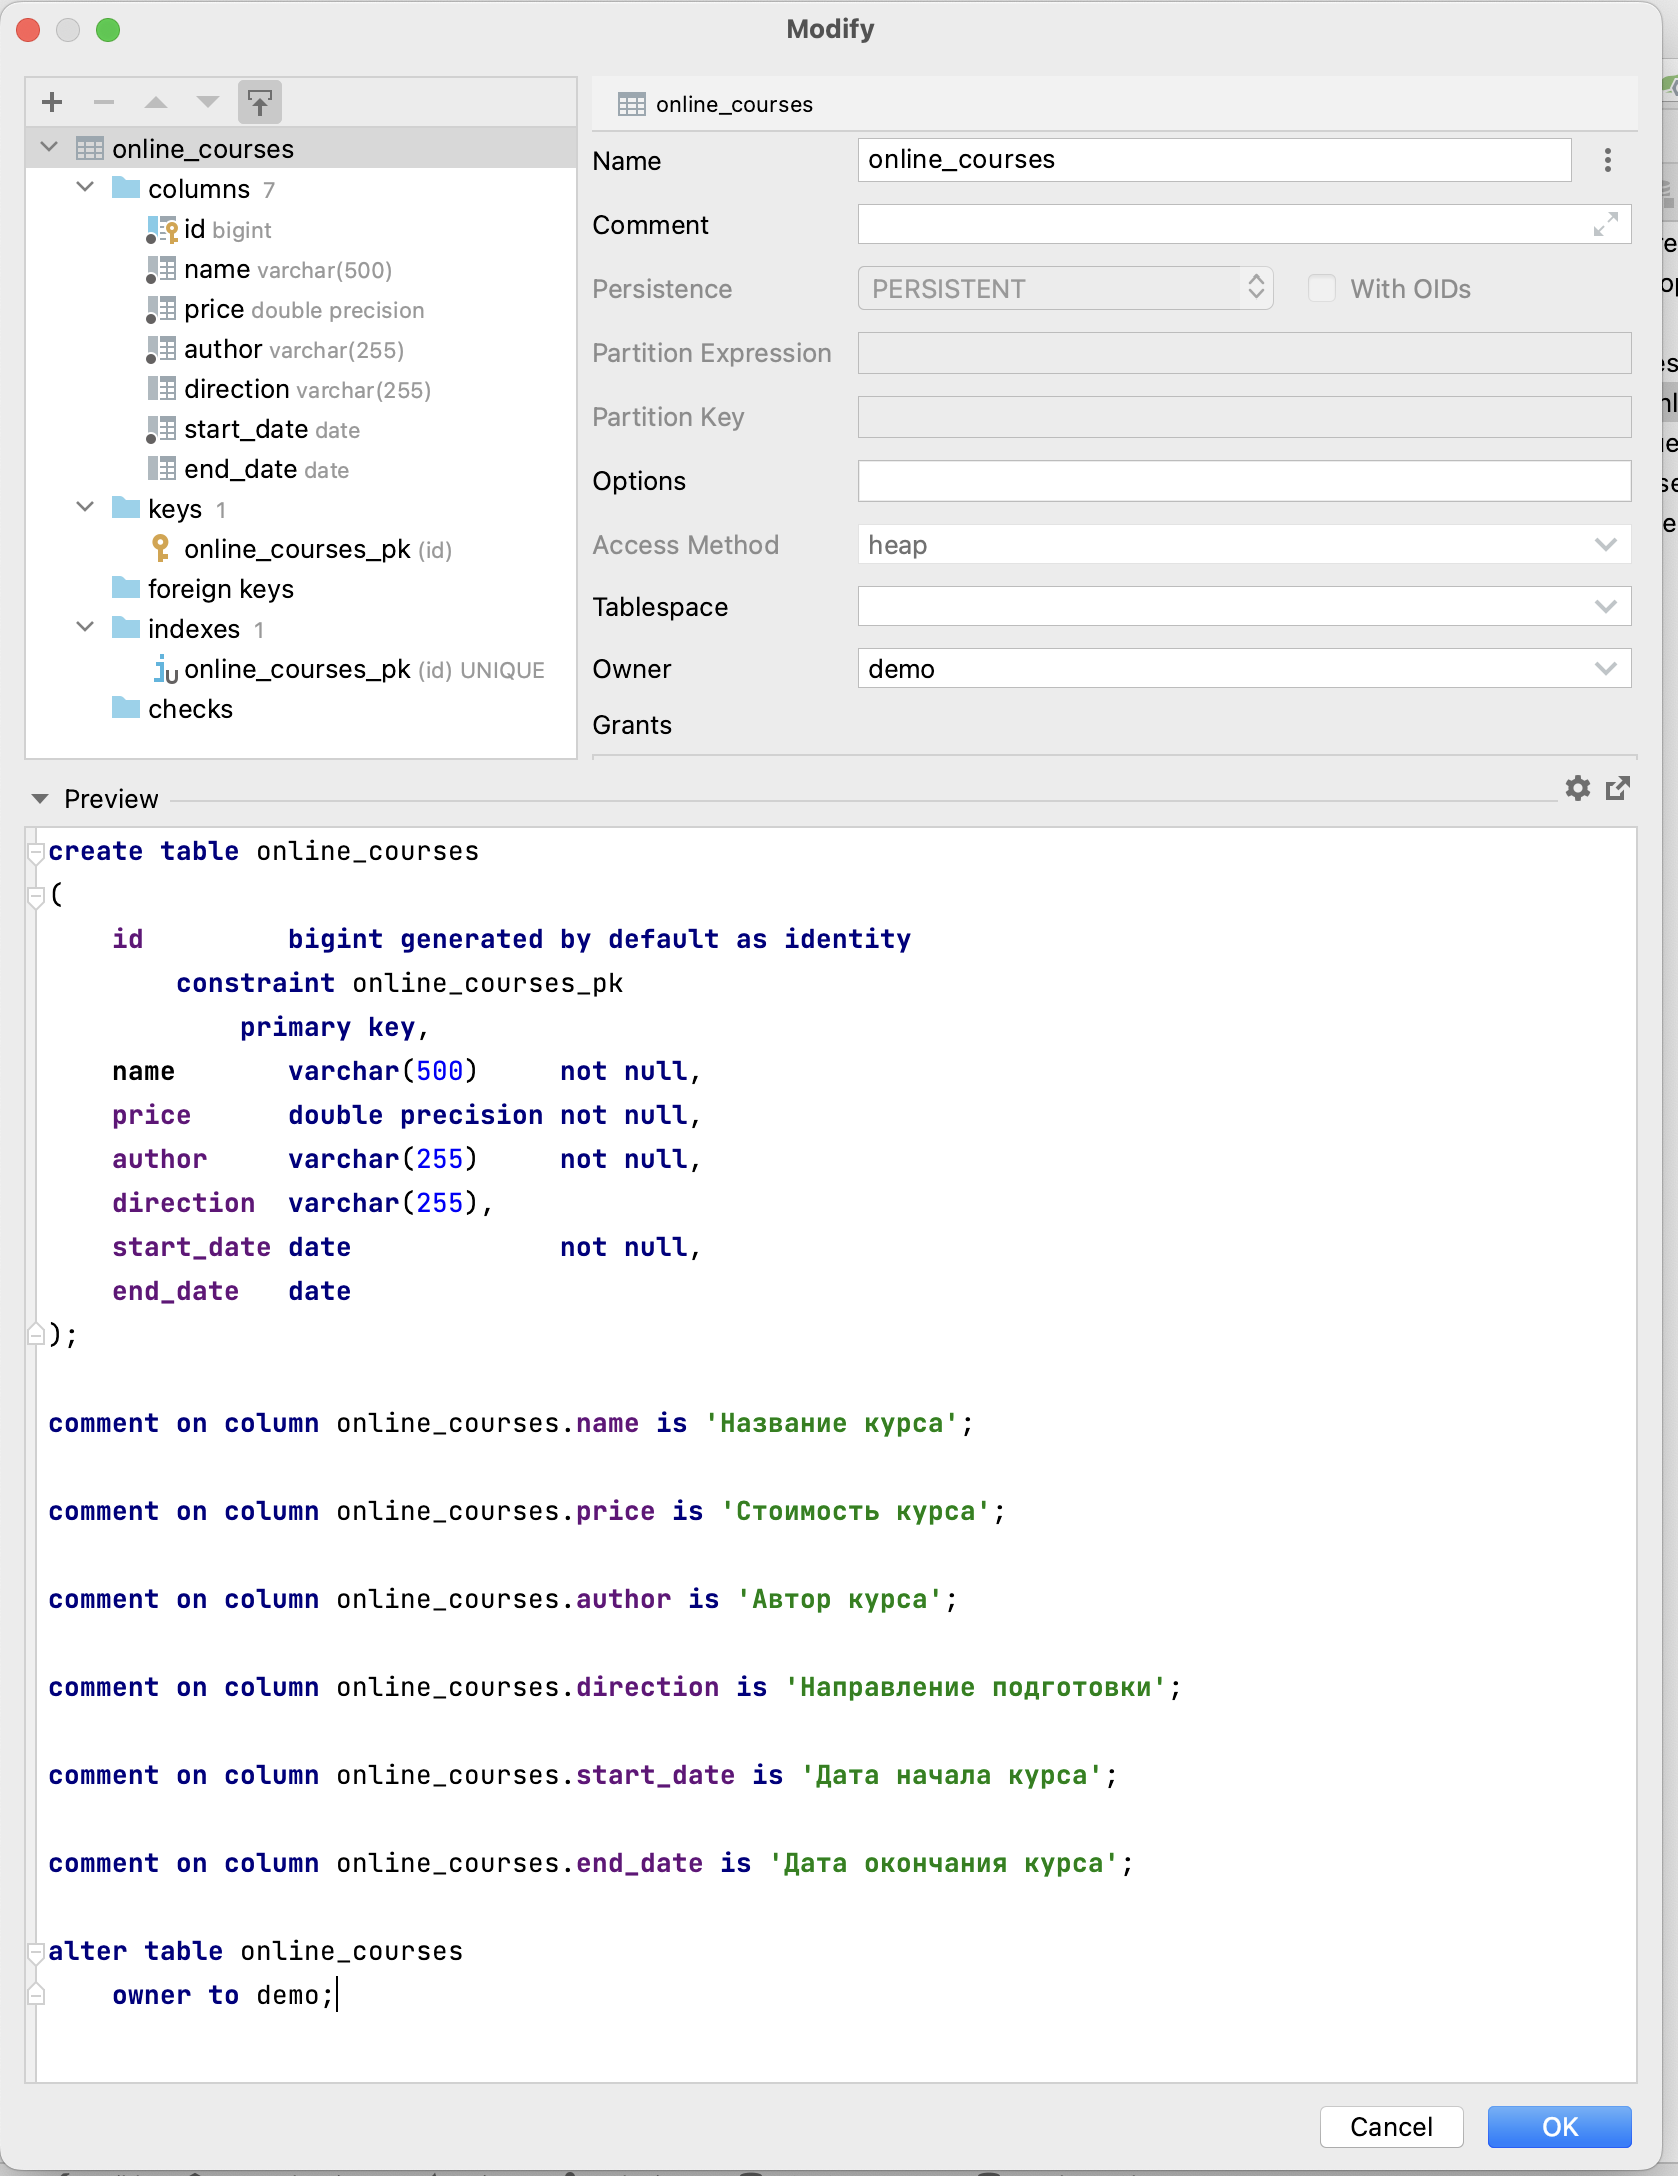The width and height of the screenshot is (1678, 2176).
Task: Click the move down arrow icon
Action: tap(208, 102)
